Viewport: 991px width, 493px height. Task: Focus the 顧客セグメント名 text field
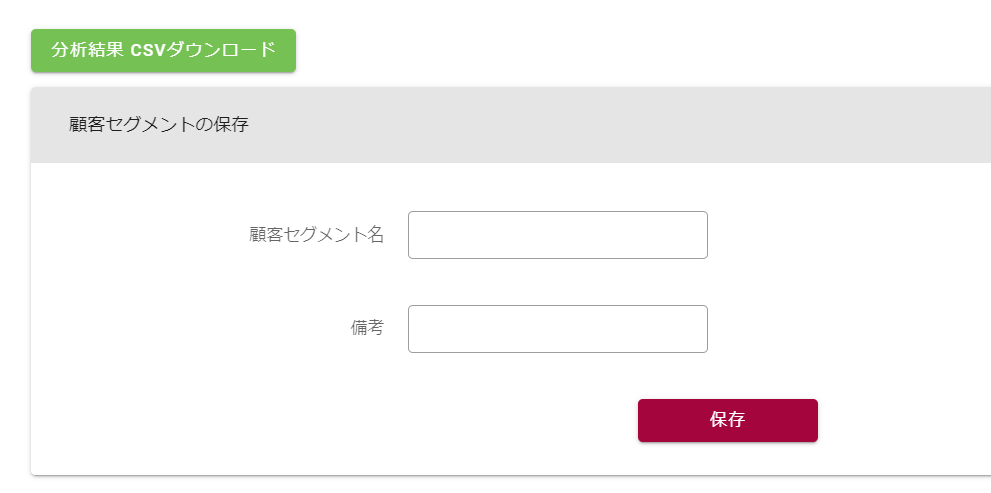(x=557, y=235)
